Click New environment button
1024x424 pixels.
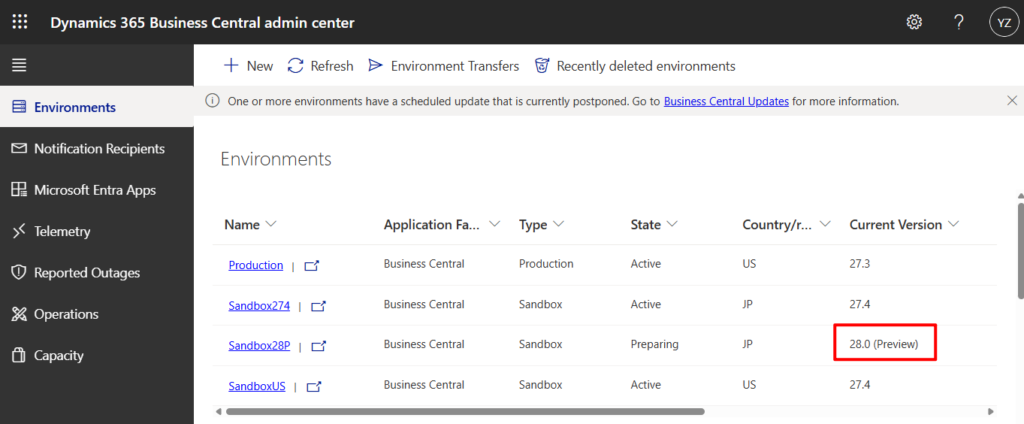tap(248, 66)
